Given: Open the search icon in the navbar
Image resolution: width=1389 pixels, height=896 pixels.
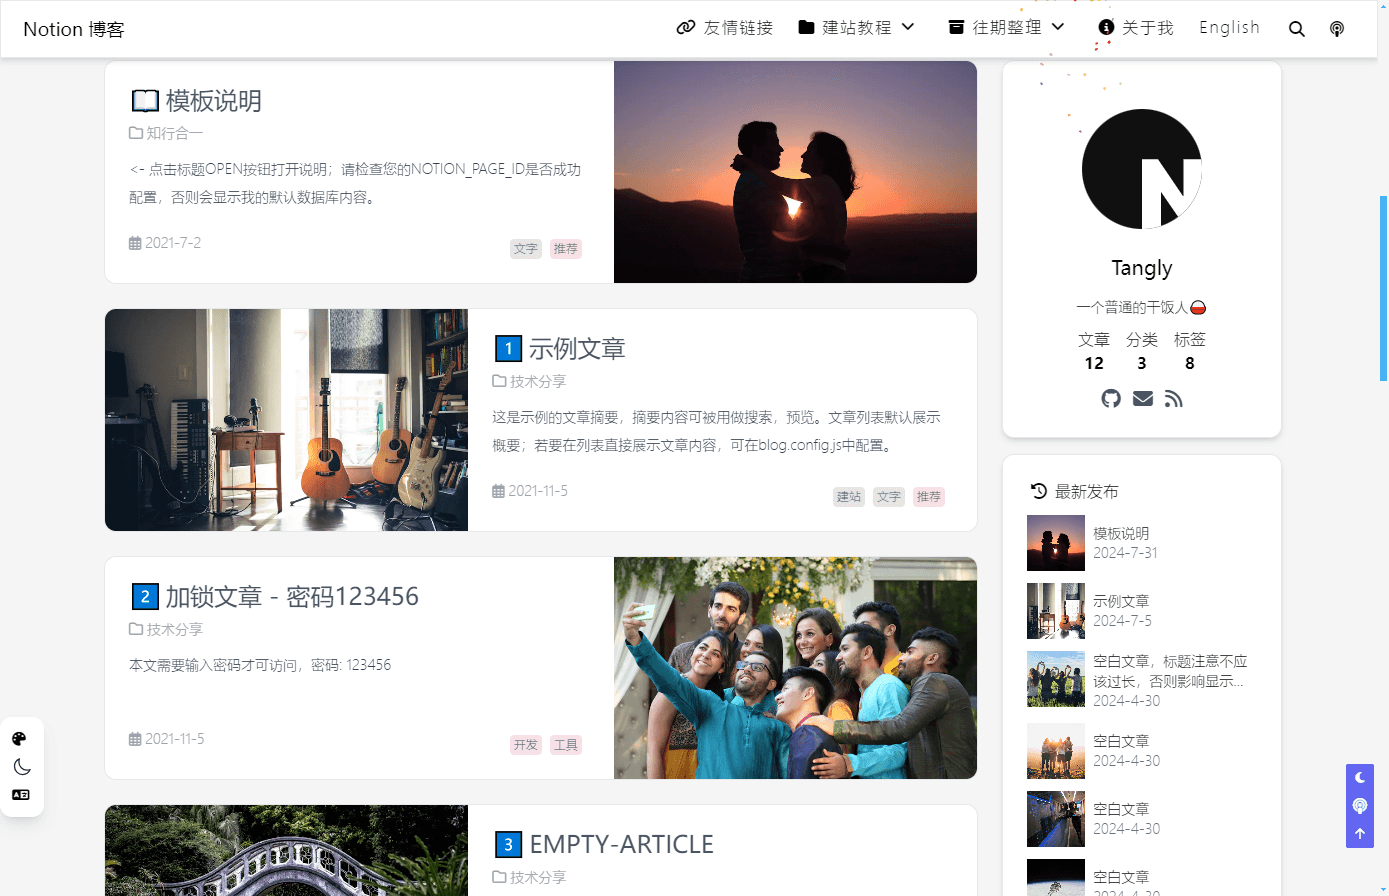Looking at the screenshot, I should (1297, 28).
